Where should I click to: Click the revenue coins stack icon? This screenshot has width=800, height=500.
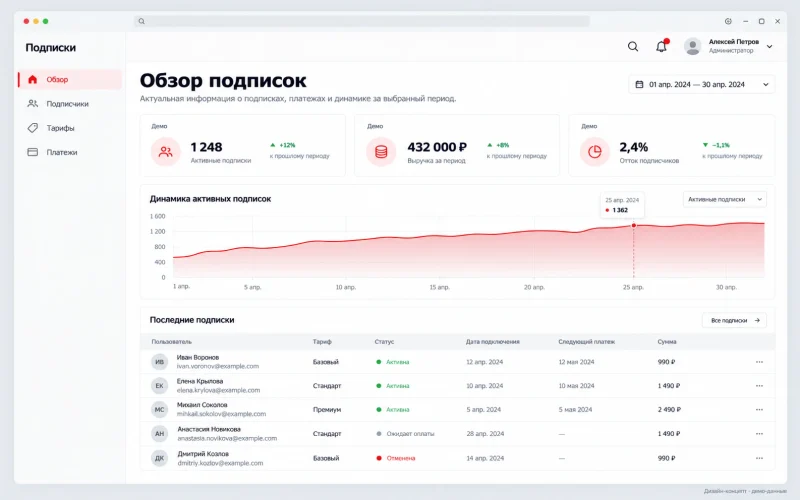coord(381,152)
